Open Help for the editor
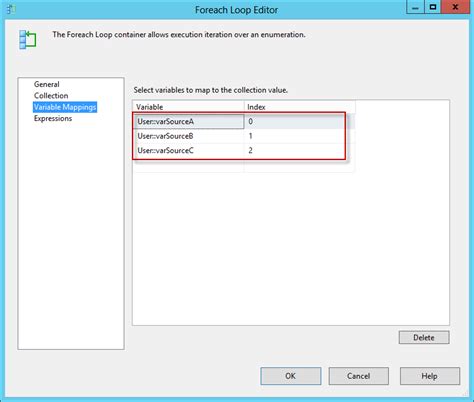The height and width of the screenshot is (402, 474). 430,376
